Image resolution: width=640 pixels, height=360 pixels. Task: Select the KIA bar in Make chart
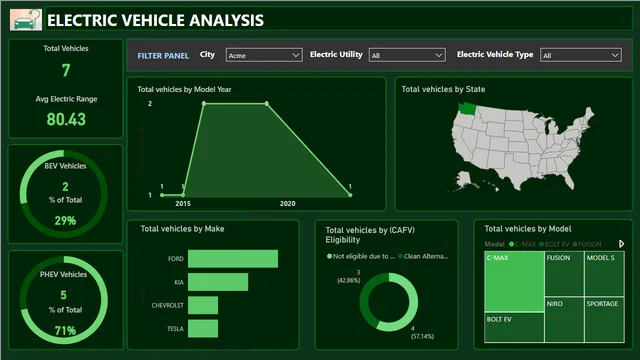tap(218, 282)
